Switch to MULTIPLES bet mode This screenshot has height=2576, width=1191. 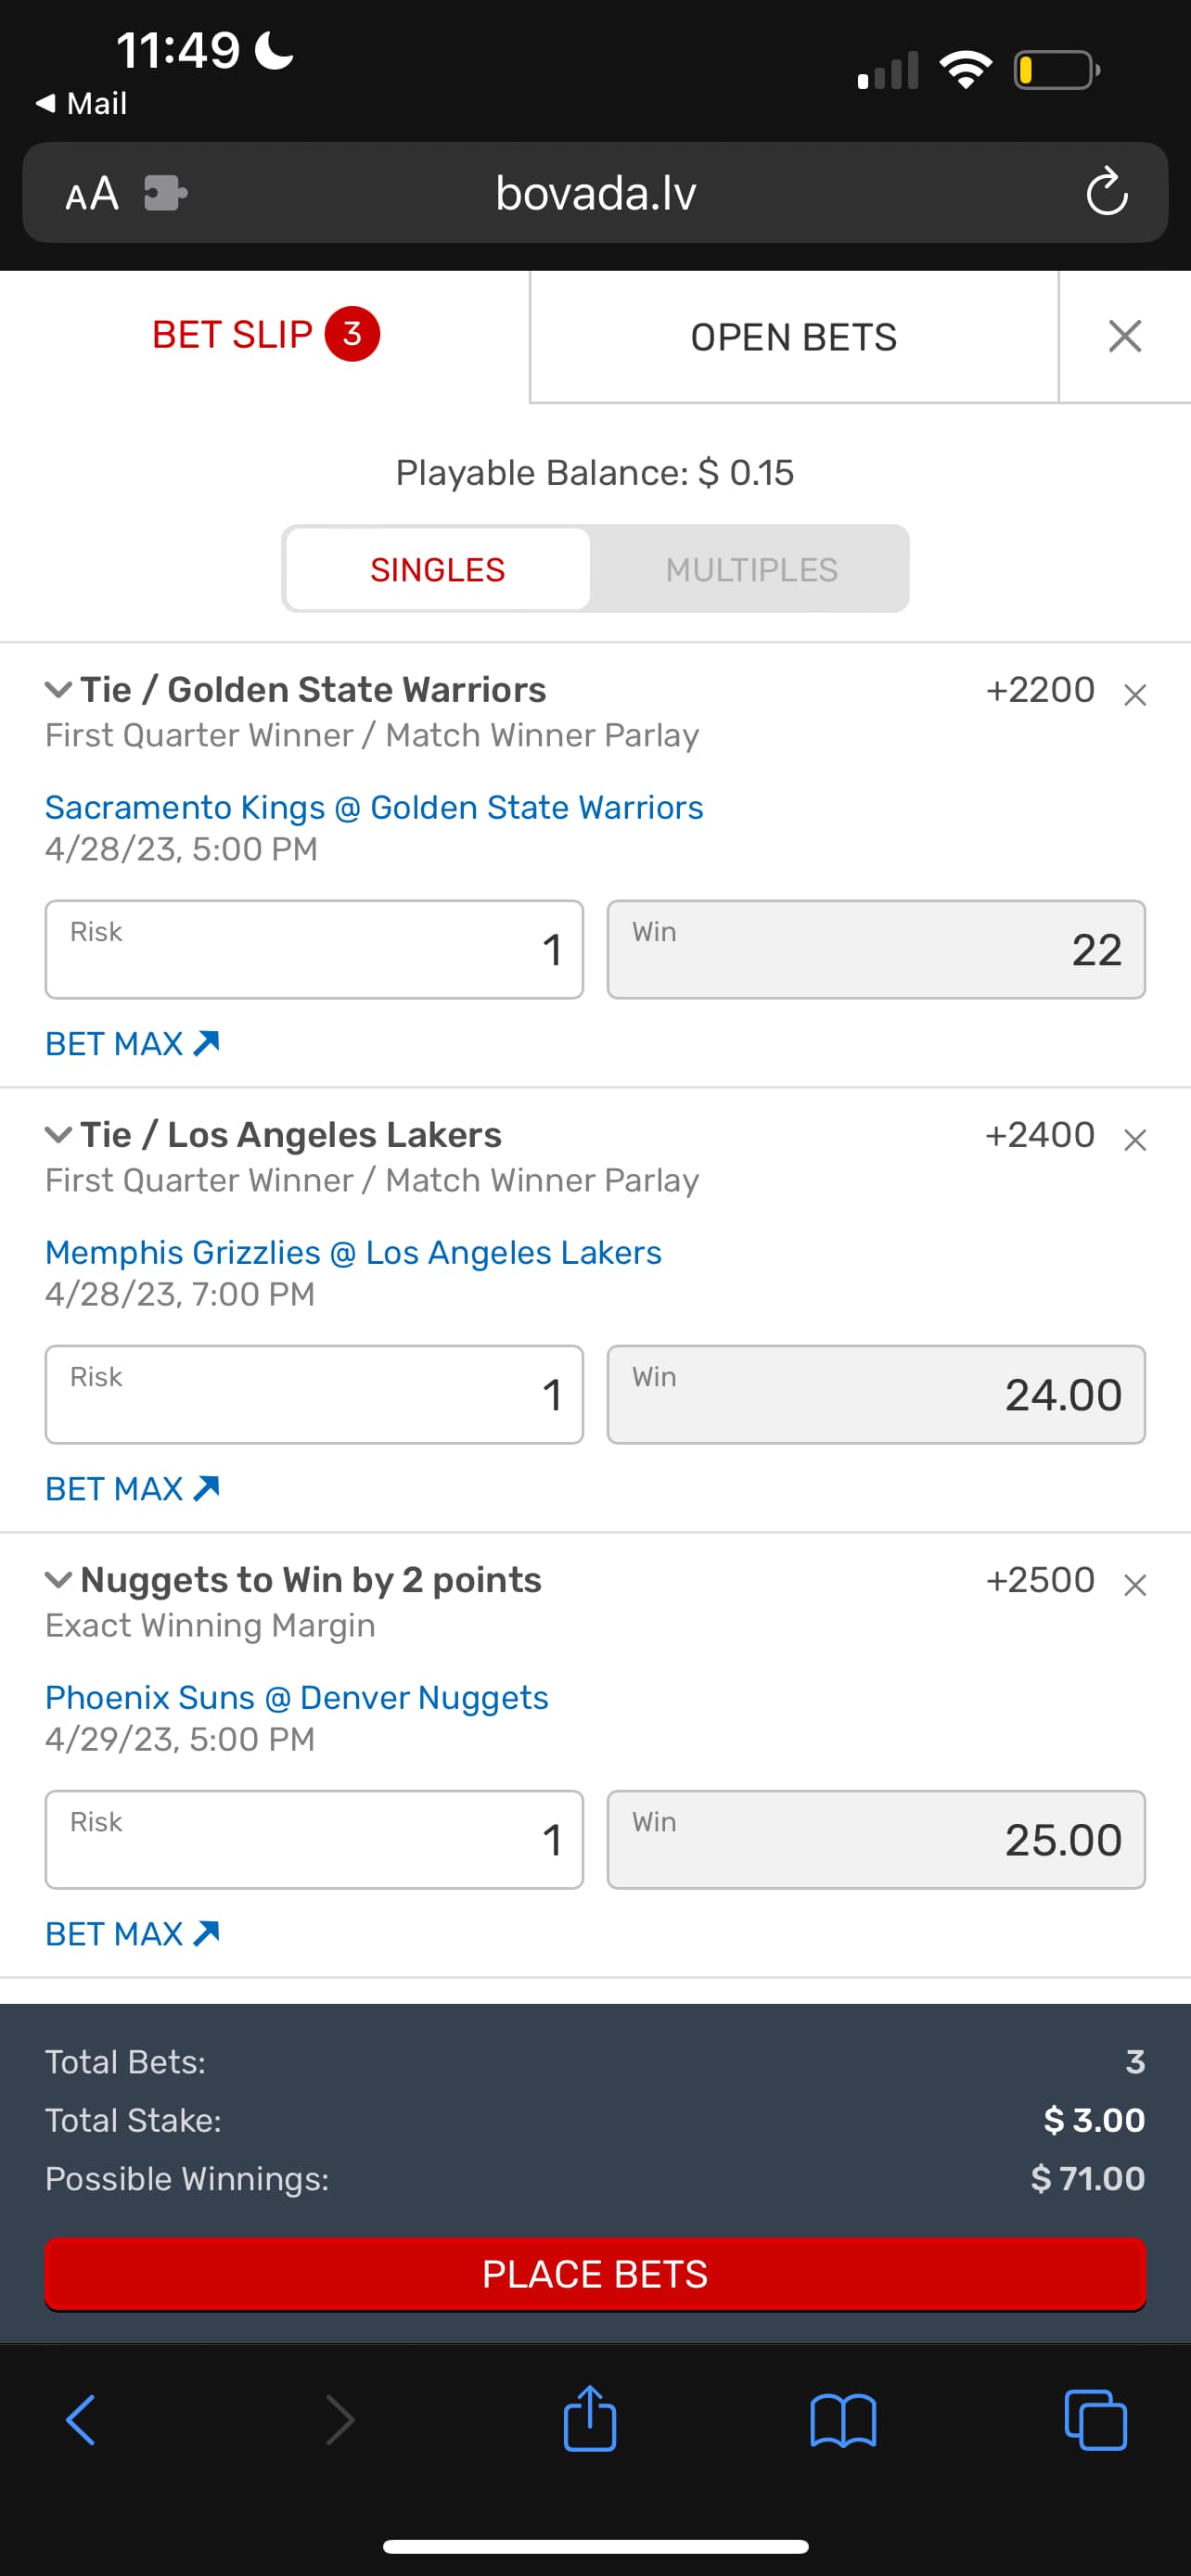click(x=751, y=569)
